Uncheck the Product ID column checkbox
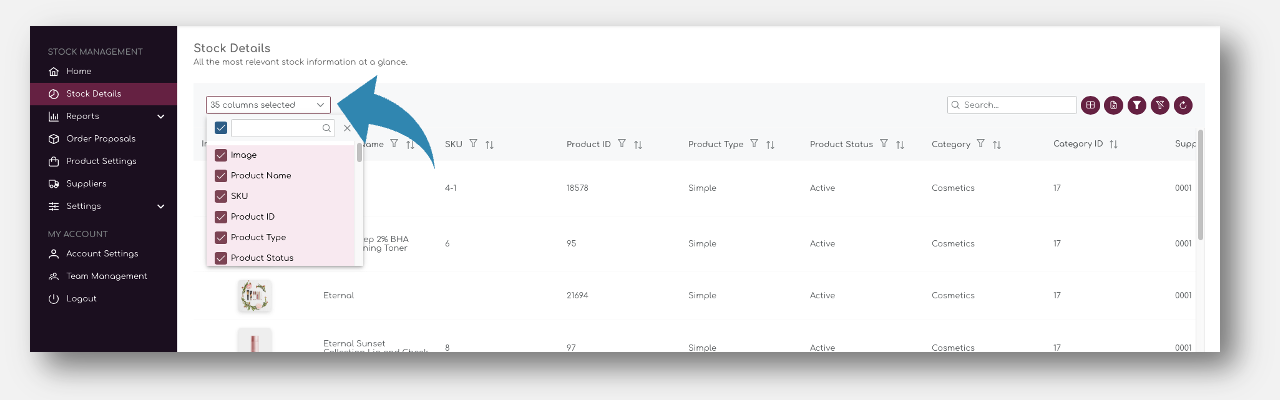This screenshot has width=1280, height=400. (221, 216)
